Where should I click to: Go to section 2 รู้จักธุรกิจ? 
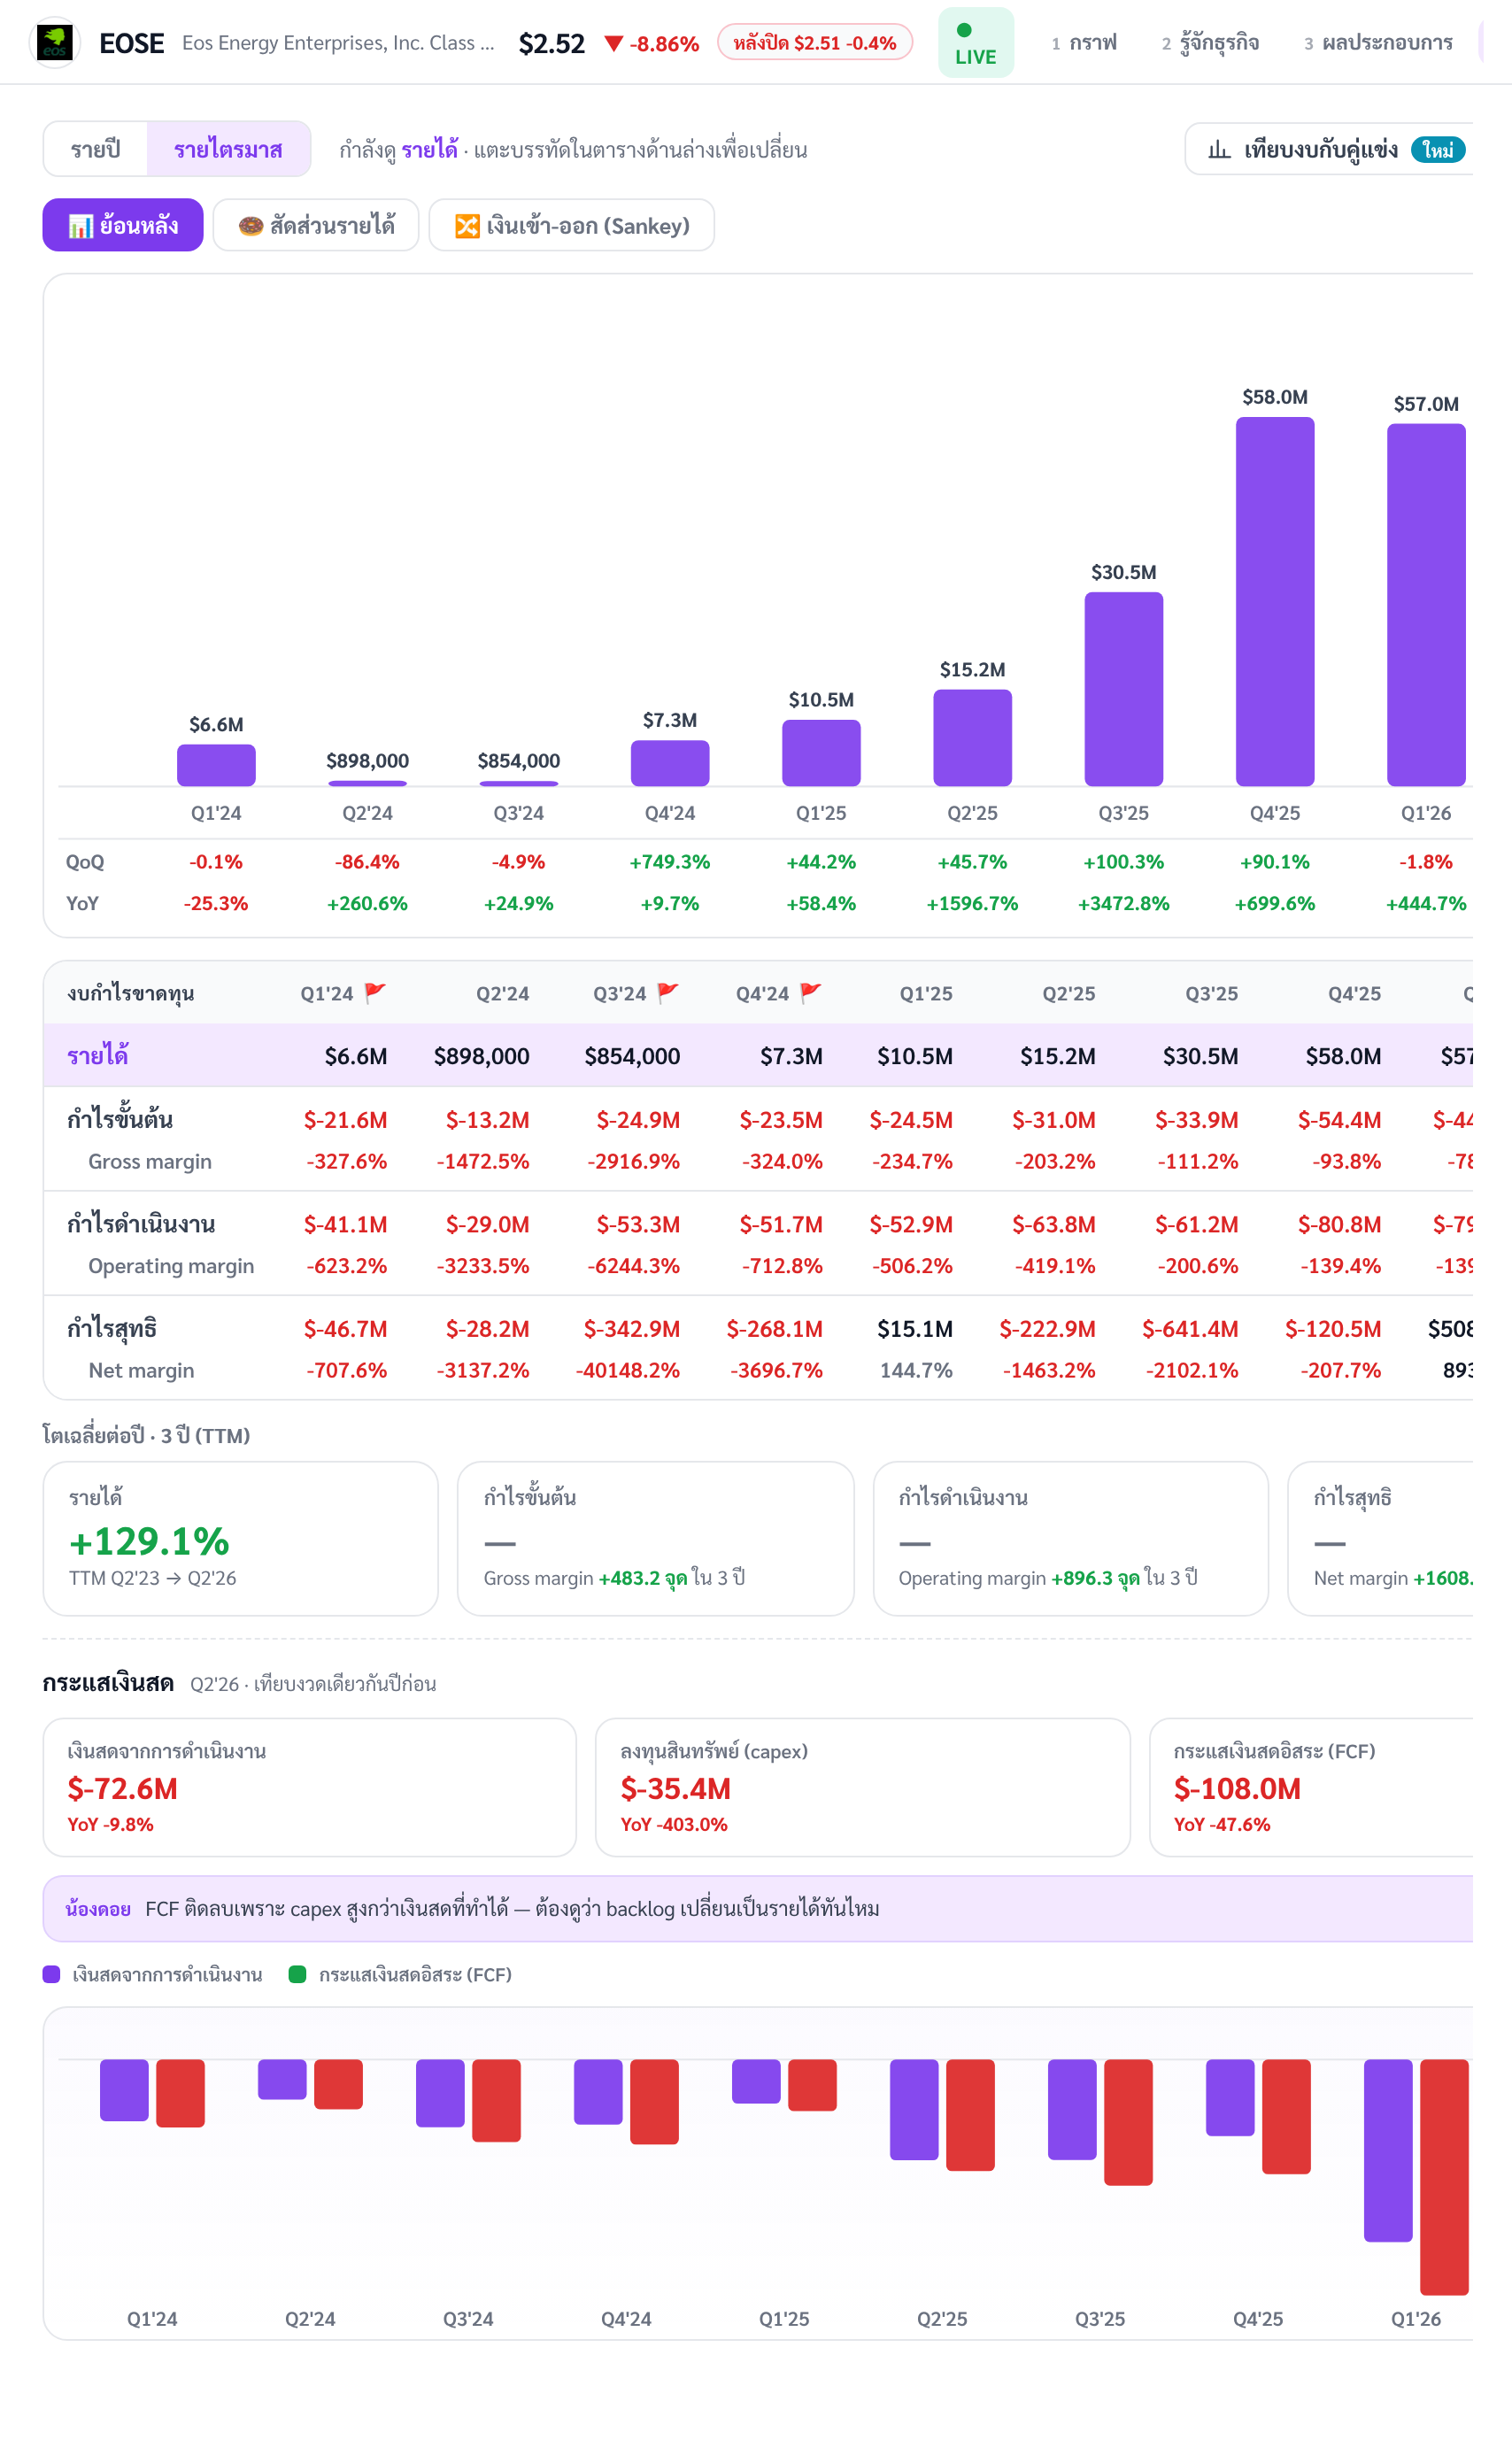pyautogui.click(x=1210, y=43)
